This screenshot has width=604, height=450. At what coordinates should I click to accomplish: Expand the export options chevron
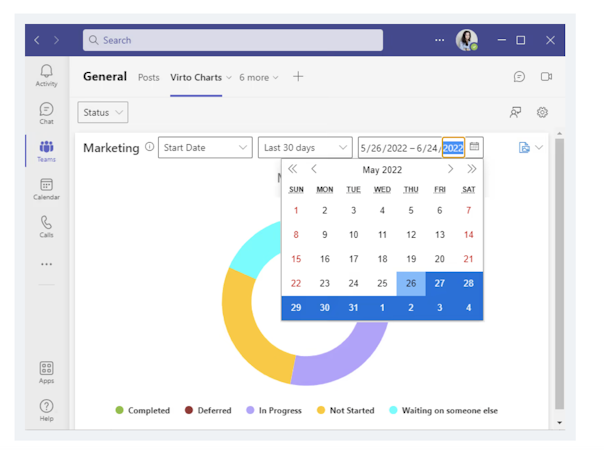pos(539,147)
